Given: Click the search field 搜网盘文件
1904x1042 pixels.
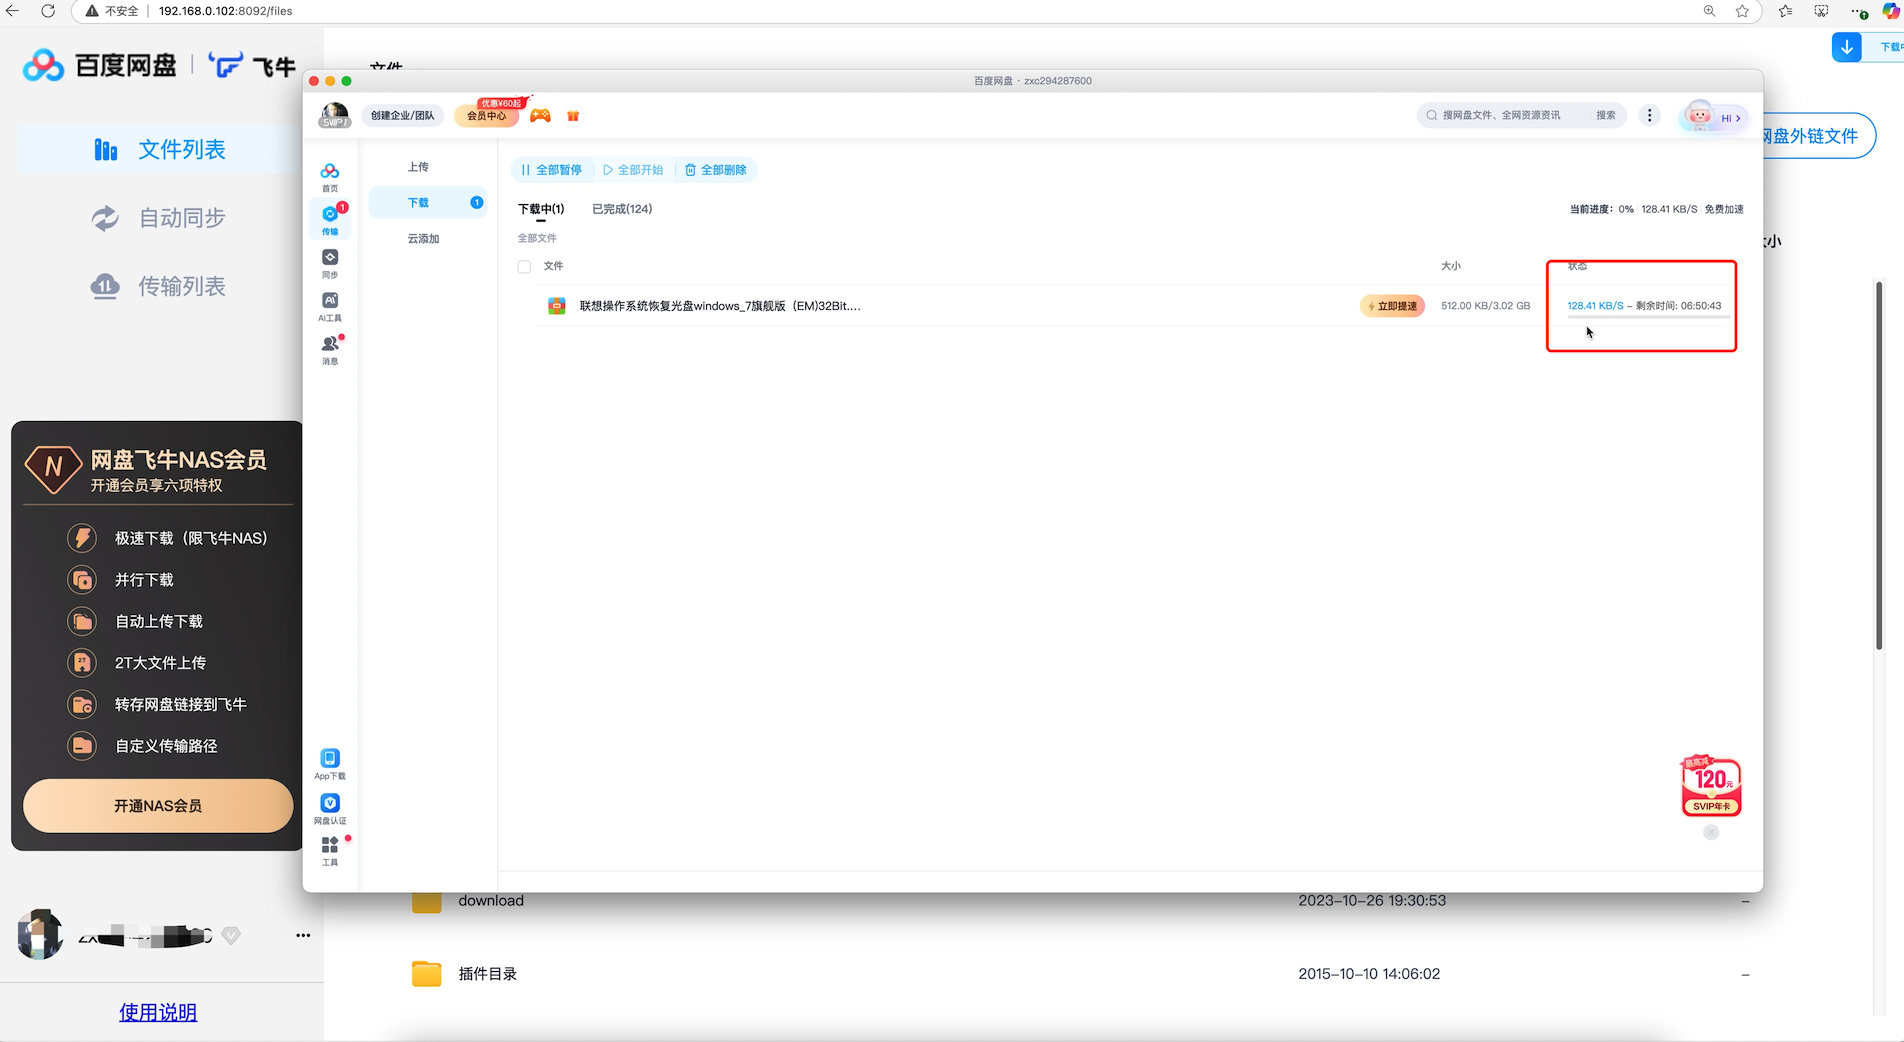Looking at the screenshot, I should click(x=1505, y=116).
